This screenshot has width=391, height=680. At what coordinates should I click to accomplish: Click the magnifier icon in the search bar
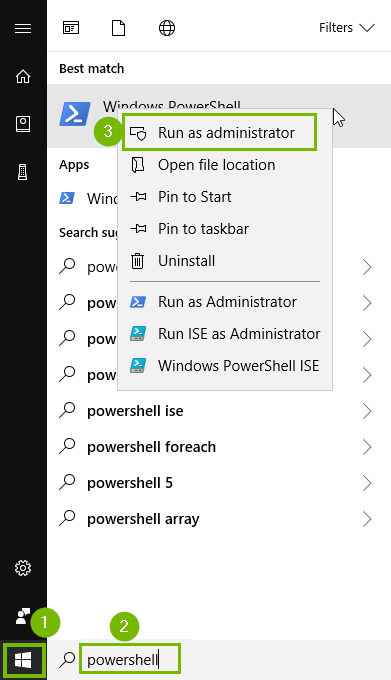pos(67,660)
